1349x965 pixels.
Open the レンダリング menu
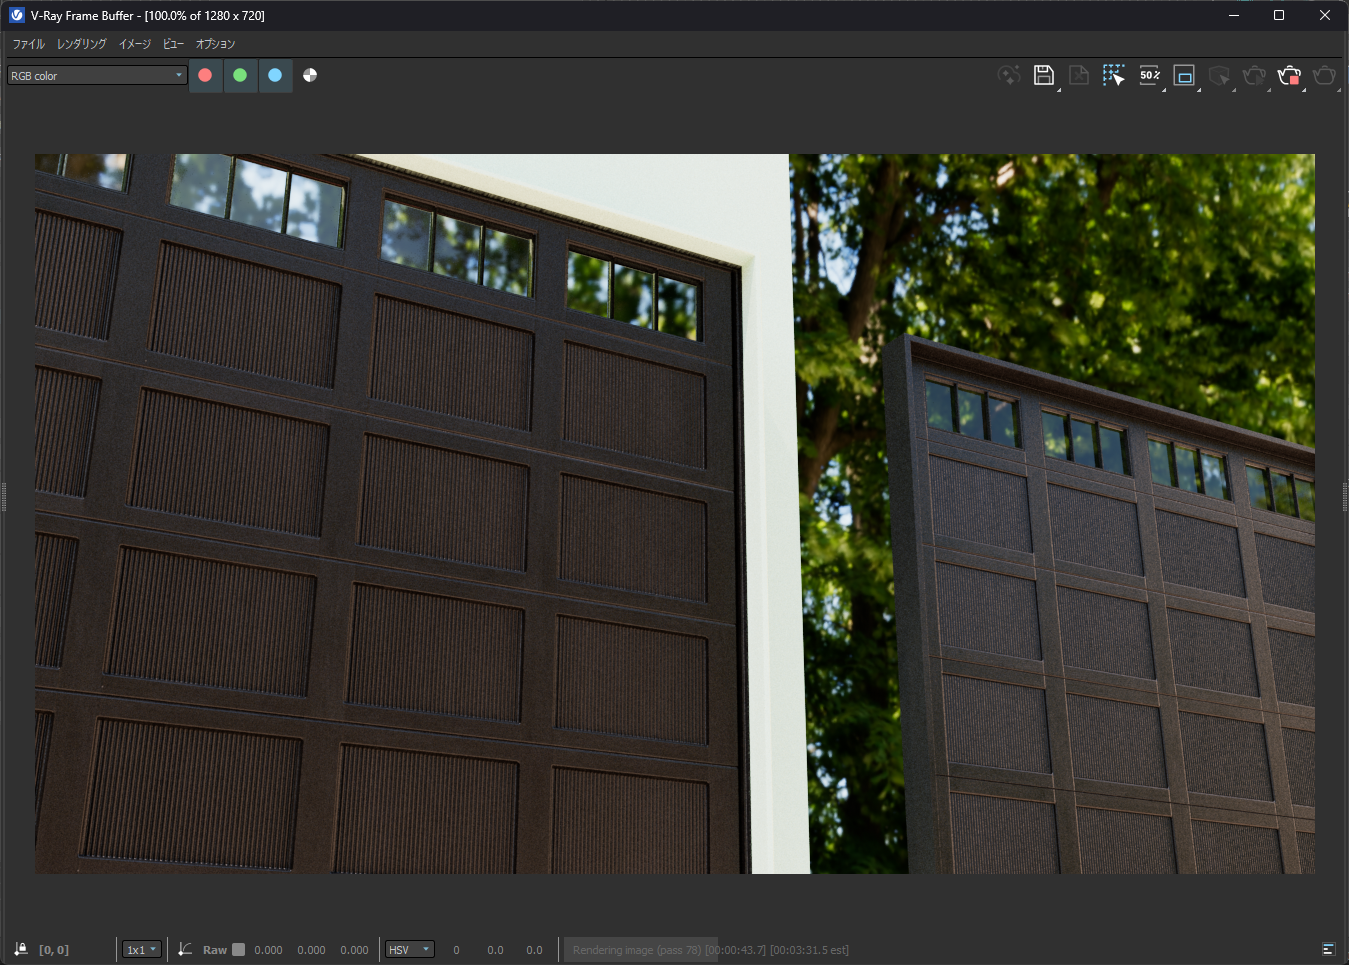coord(81,44)
